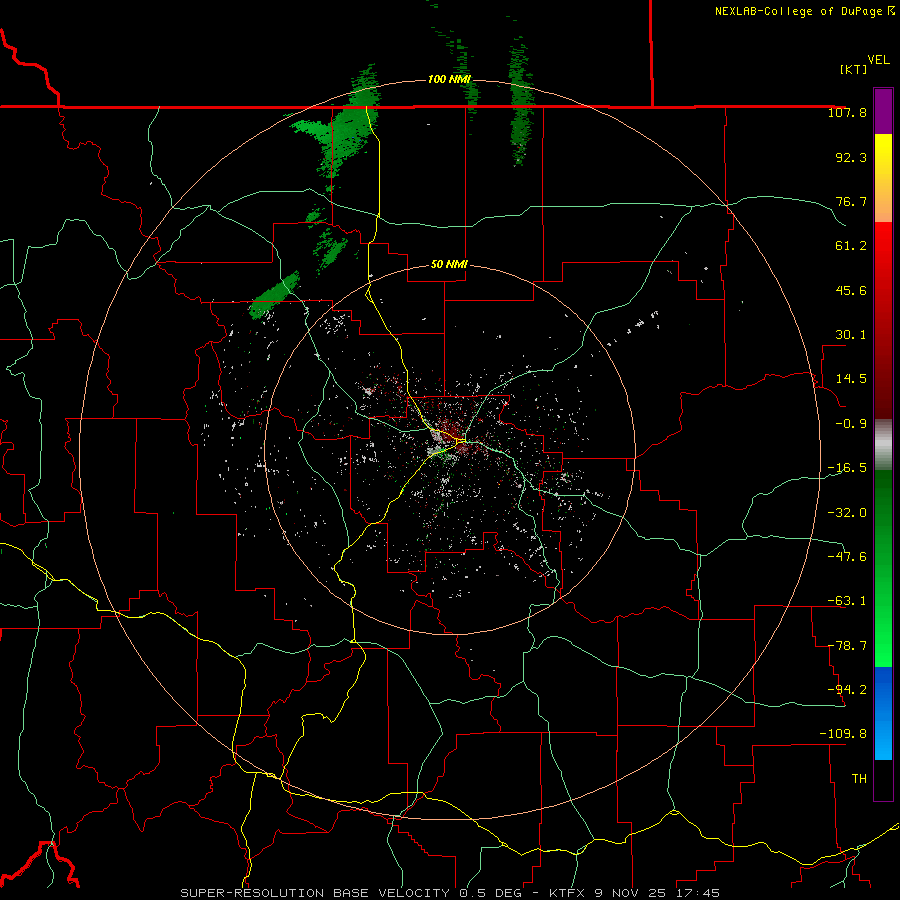Click the 107.8 velocity scale value

847,112
